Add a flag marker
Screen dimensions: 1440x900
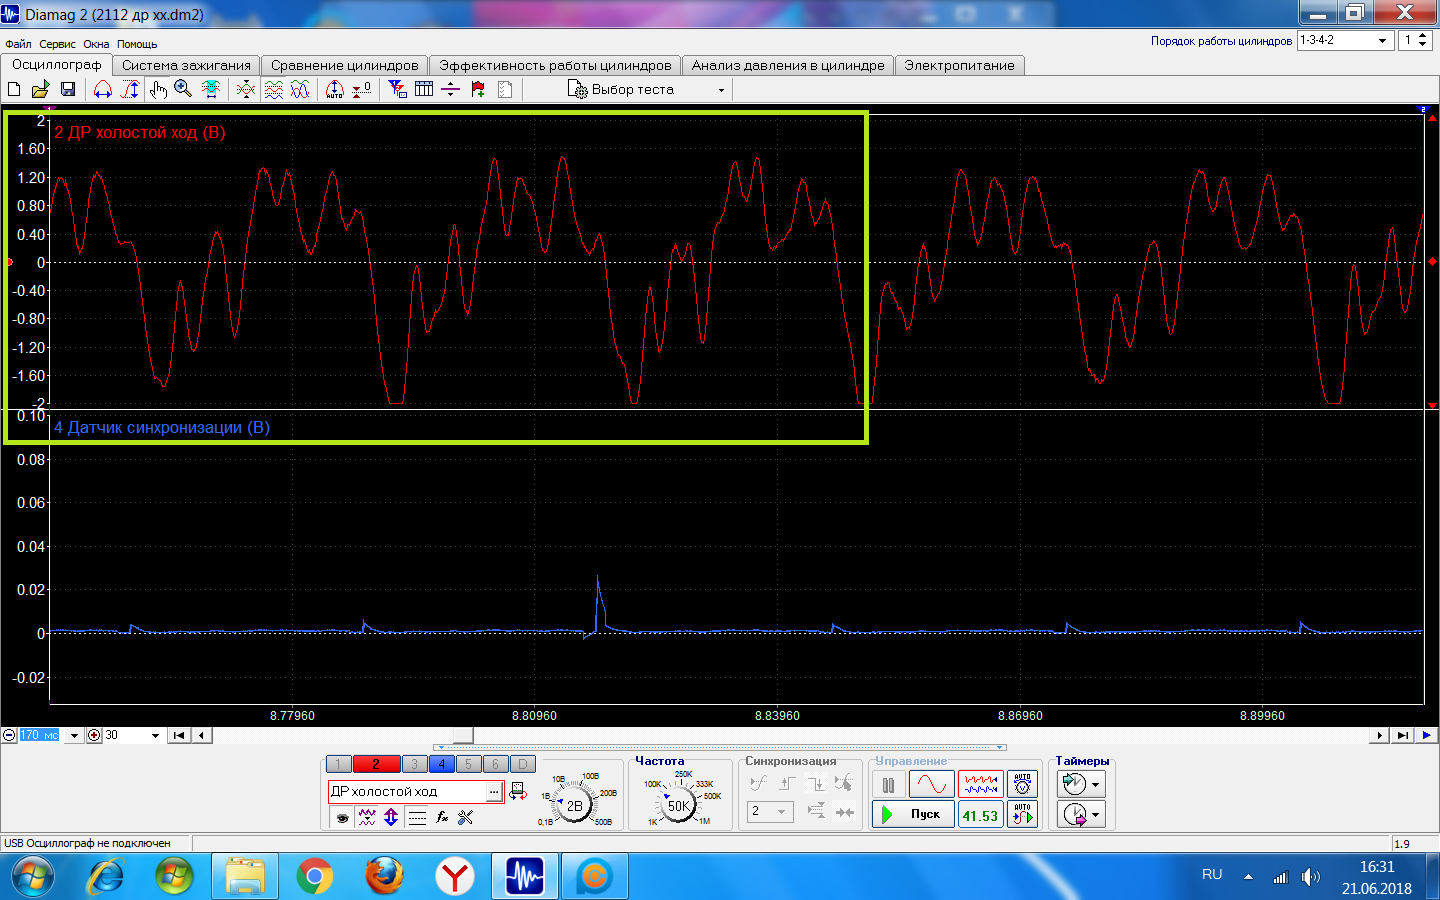(x=478, y=90)
